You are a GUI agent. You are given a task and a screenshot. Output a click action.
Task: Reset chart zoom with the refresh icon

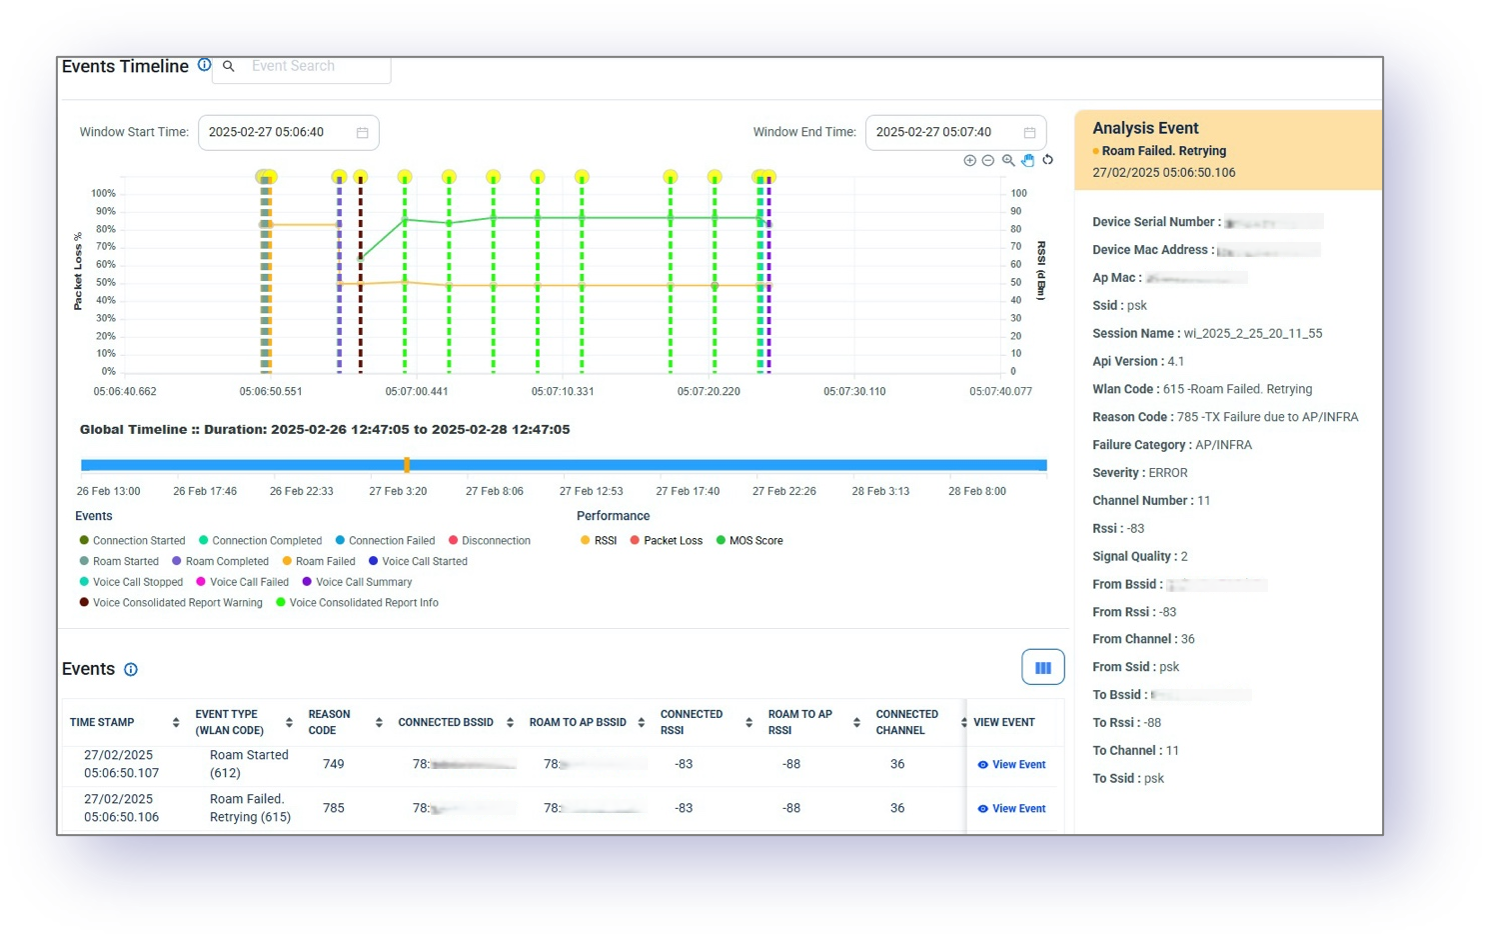click(x=1048, y=160)
